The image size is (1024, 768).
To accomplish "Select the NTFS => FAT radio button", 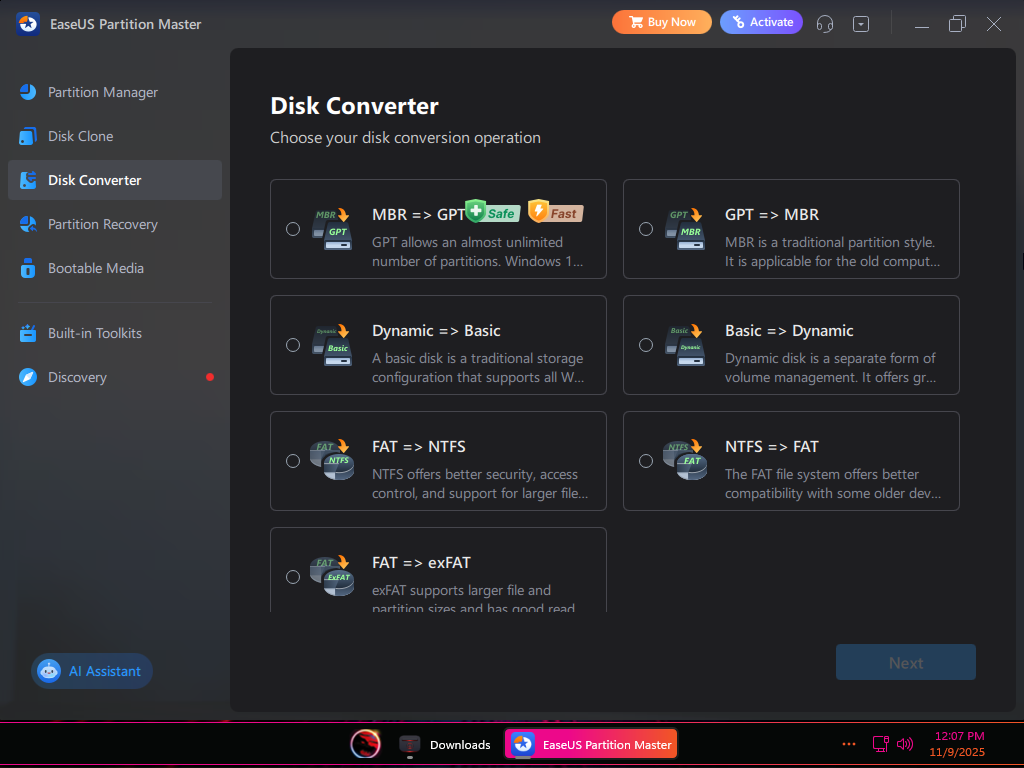I will coord(646,461).
